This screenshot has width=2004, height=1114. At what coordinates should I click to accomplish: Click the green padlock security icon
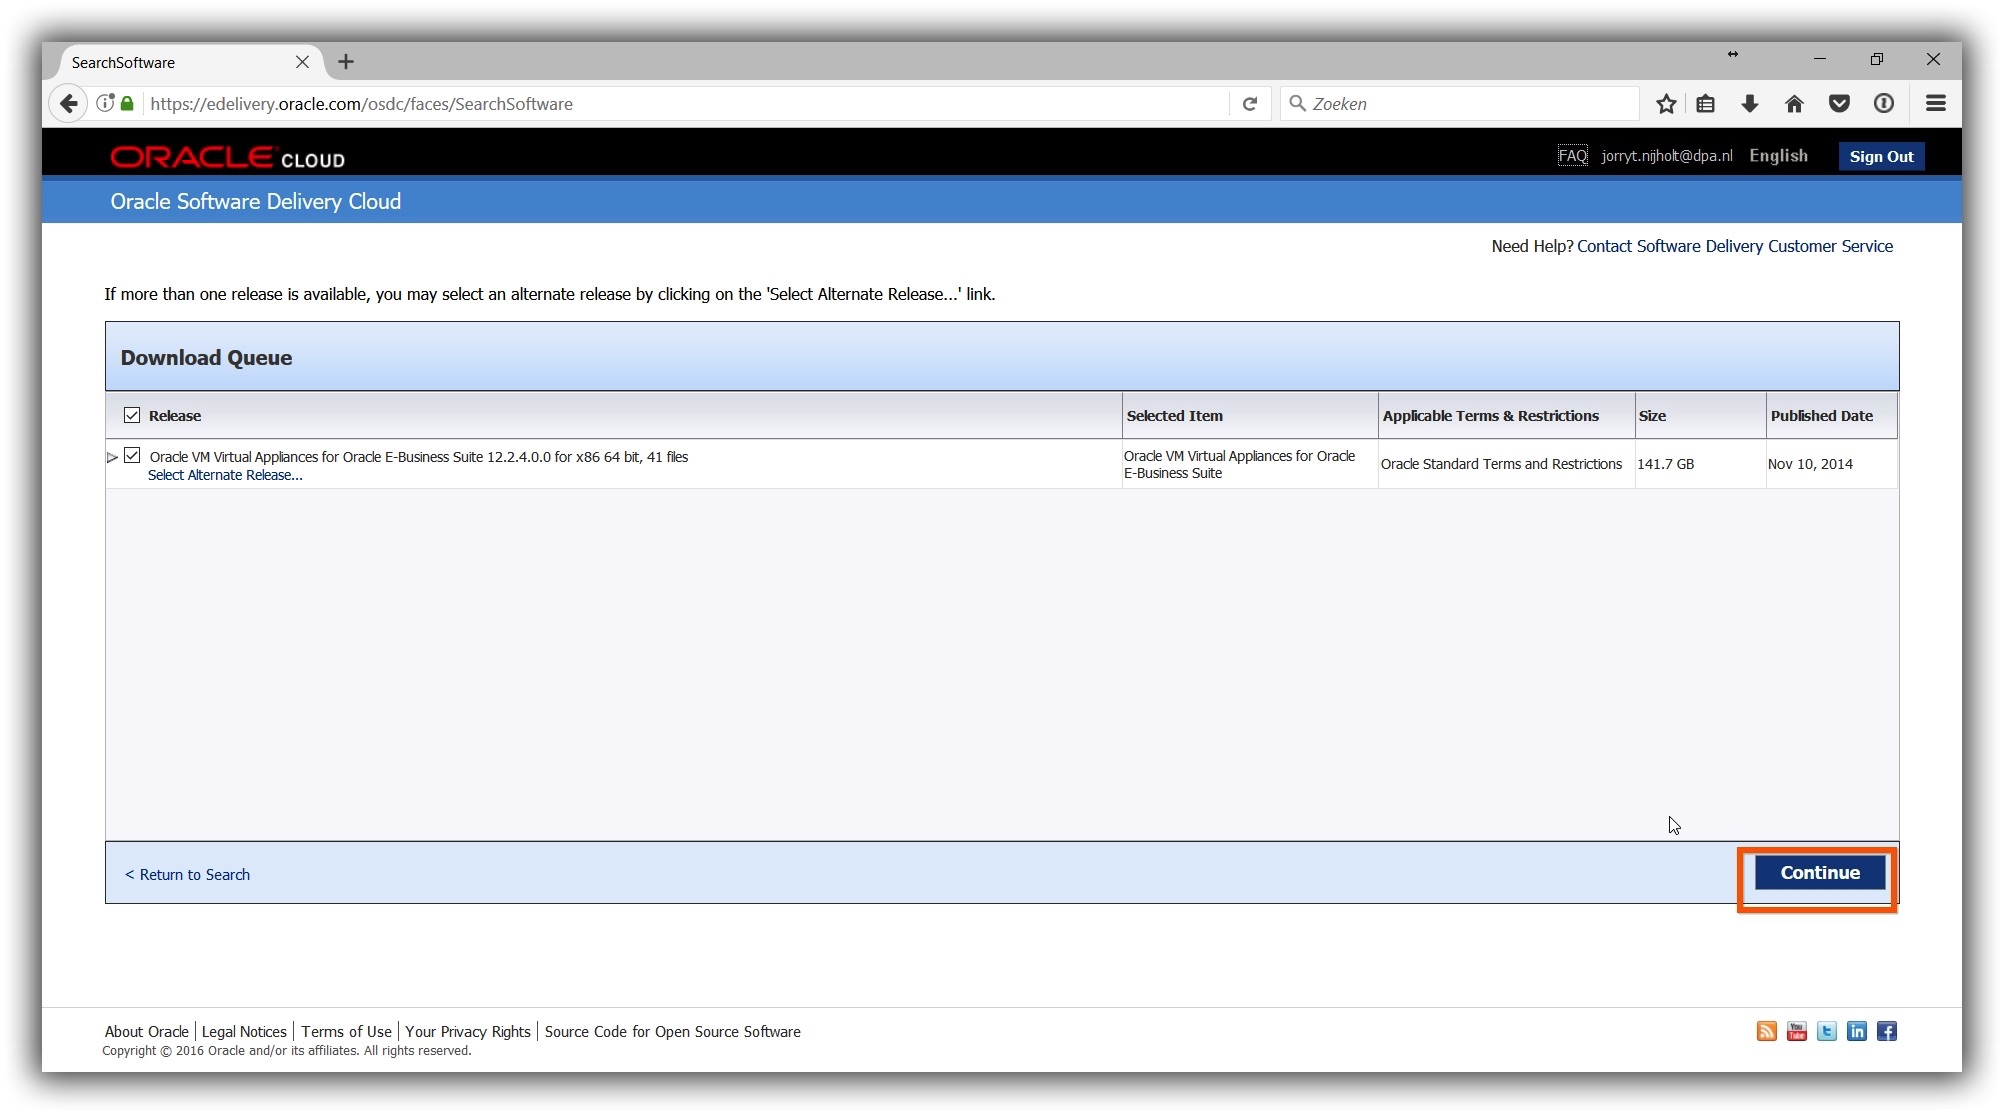[x=127, y=103]
